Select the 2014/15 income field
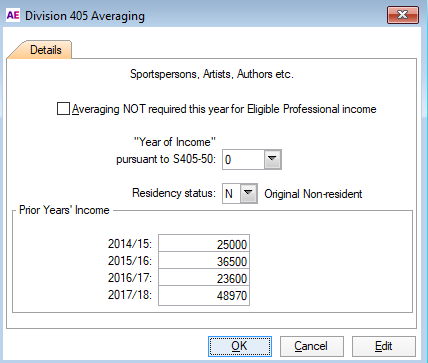The width and height of the screenshot is (428, 363). click(204, 244)
